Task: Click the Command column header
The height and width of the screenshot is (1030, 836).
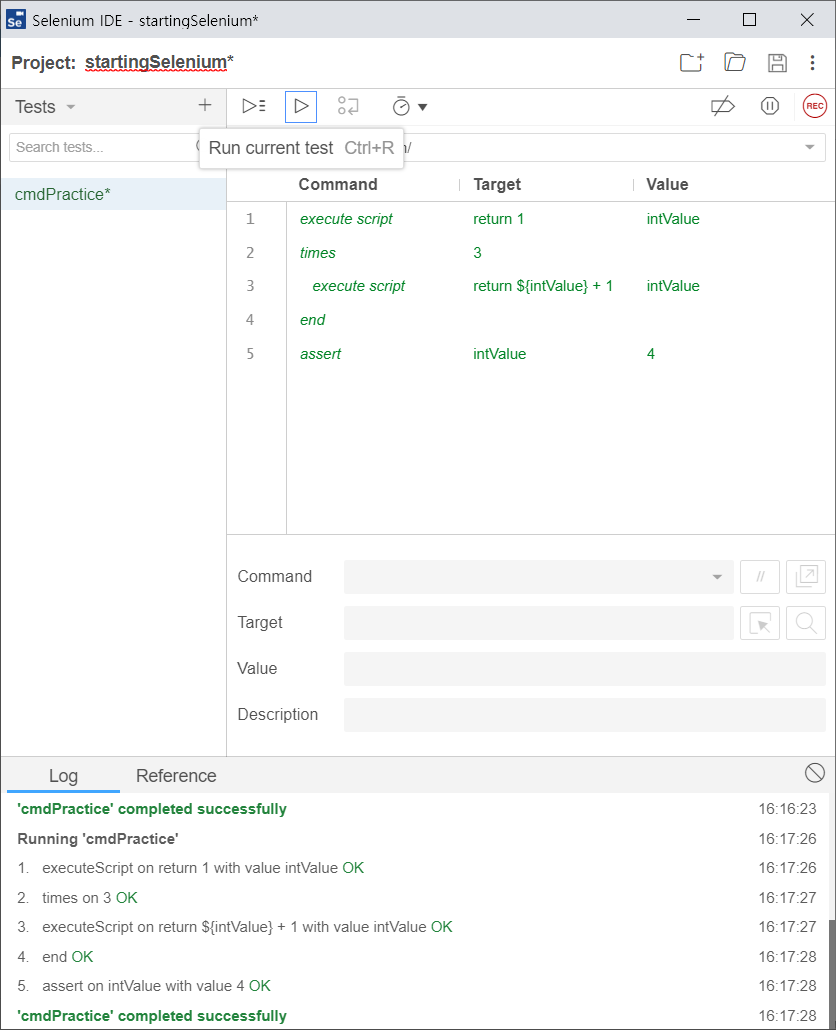Action: (338, 185)
